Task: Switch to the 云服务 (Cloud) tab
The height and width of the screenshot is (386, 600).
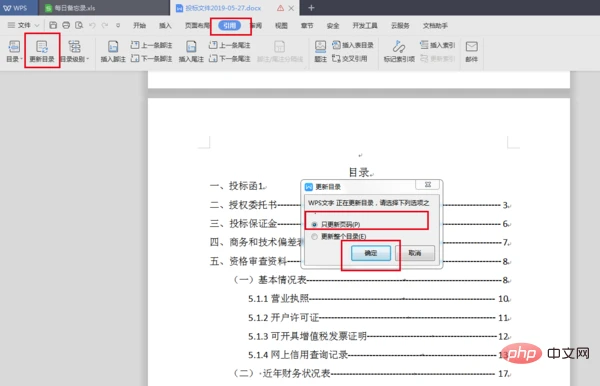Action: click(x=400, y=26)
